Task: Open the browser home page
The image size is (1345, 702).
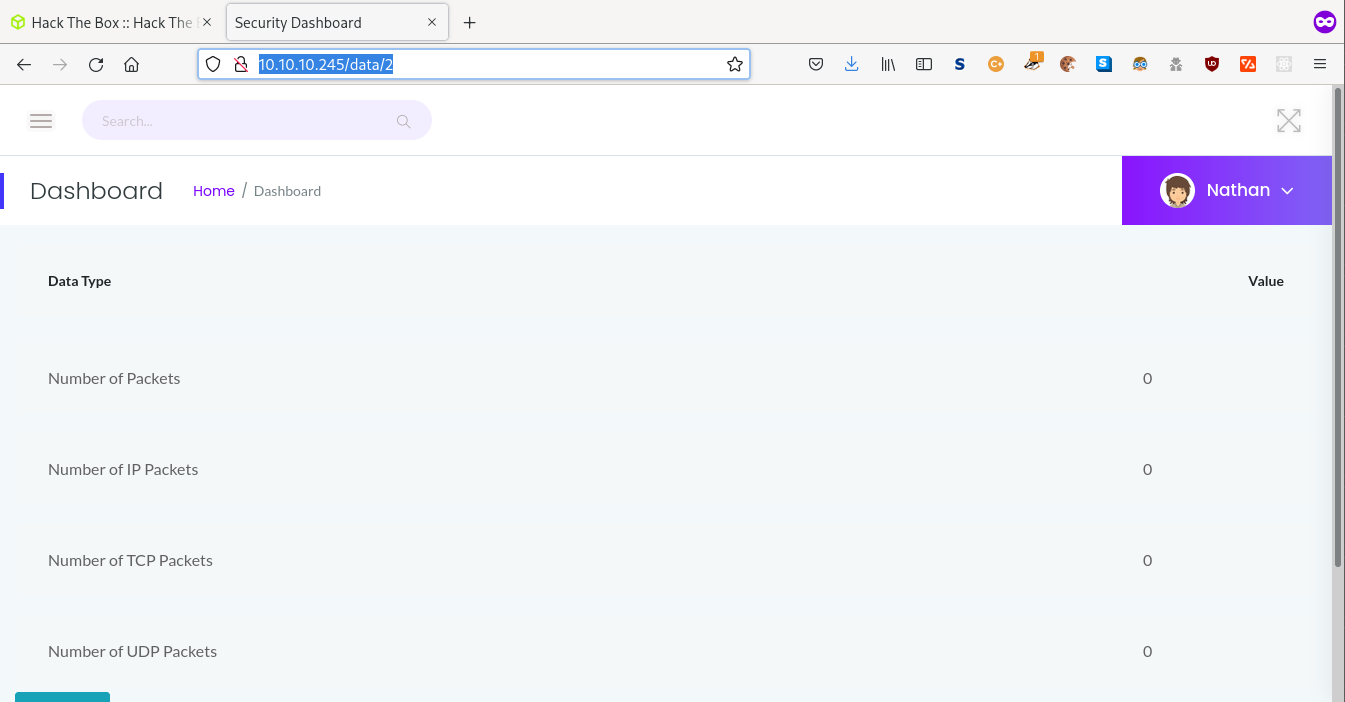Action: [x=131, y=64]
